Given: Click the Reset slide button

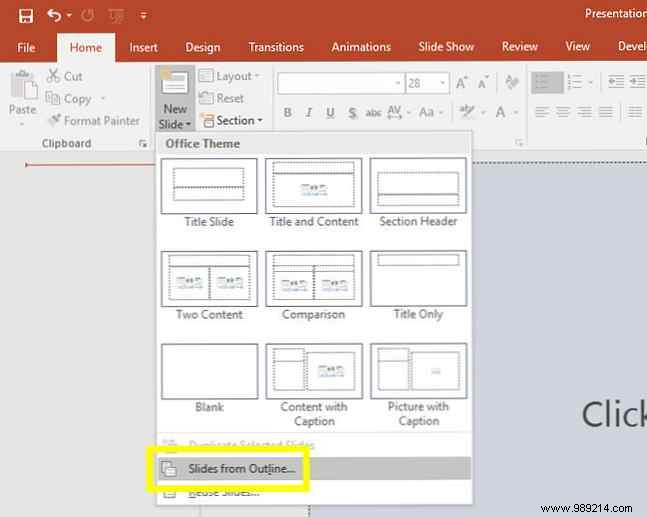Looking at the screenshot, I should pos(222,98).
